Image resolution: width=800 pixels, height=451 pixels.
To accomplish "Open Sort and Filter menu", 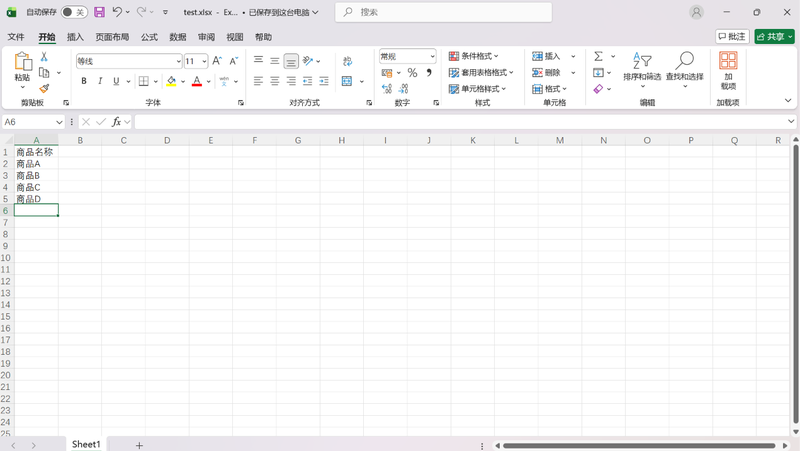I will (642, 69).
